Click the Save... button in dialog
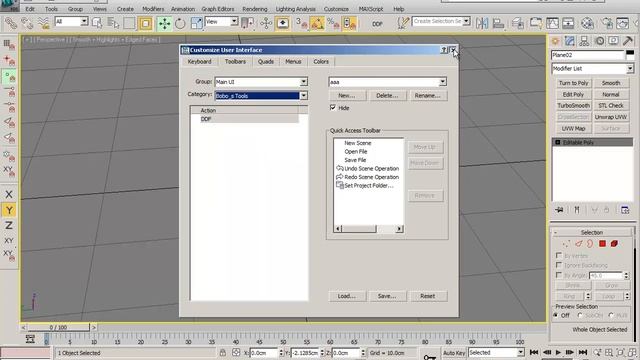 point(387,296)
